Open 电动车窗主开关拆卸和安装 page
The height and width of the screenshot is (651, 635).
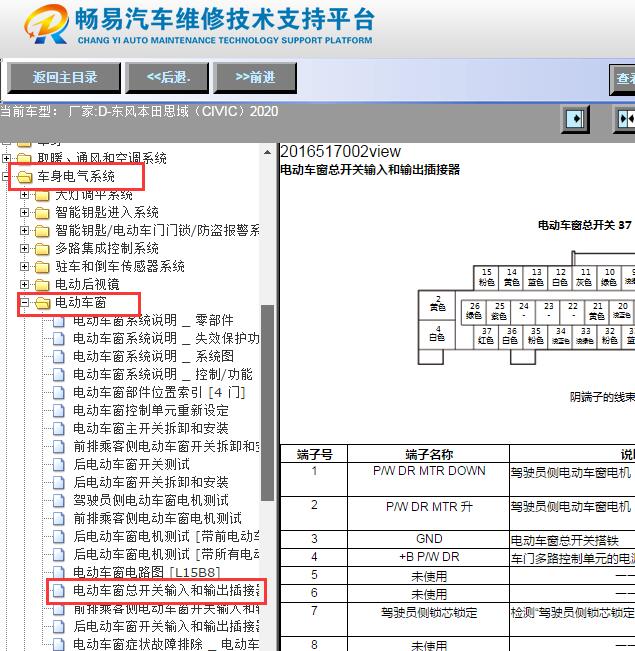point(151,428)
